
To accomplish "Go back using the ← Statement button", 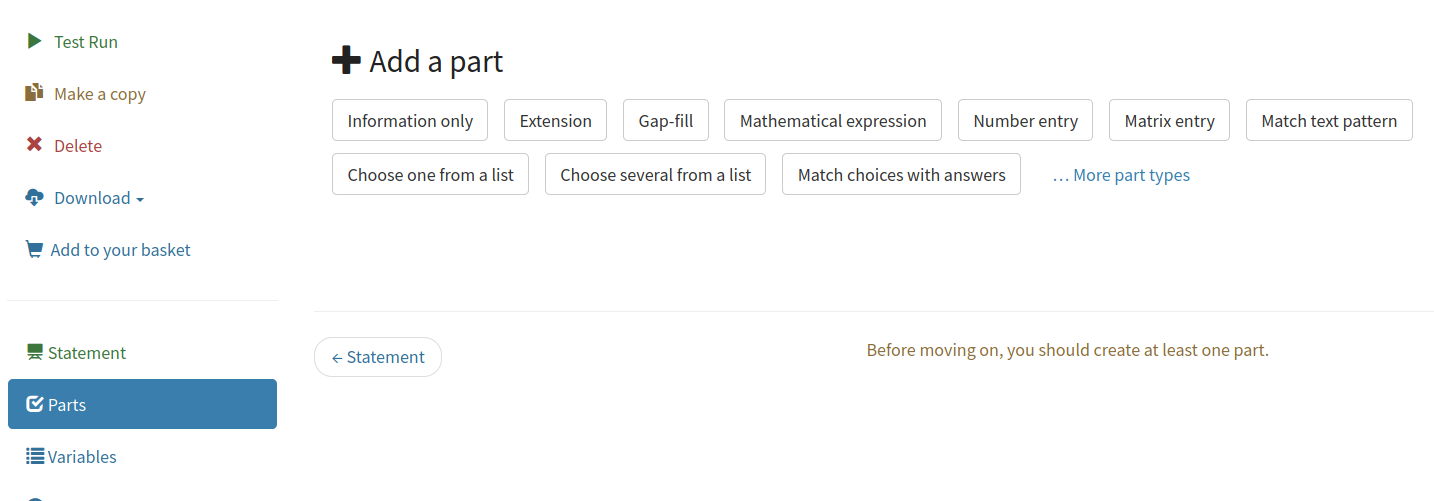I will [x=378, y=357].
